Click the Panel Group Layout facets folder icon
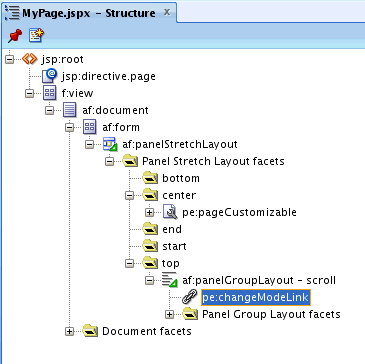 (190, 314)
